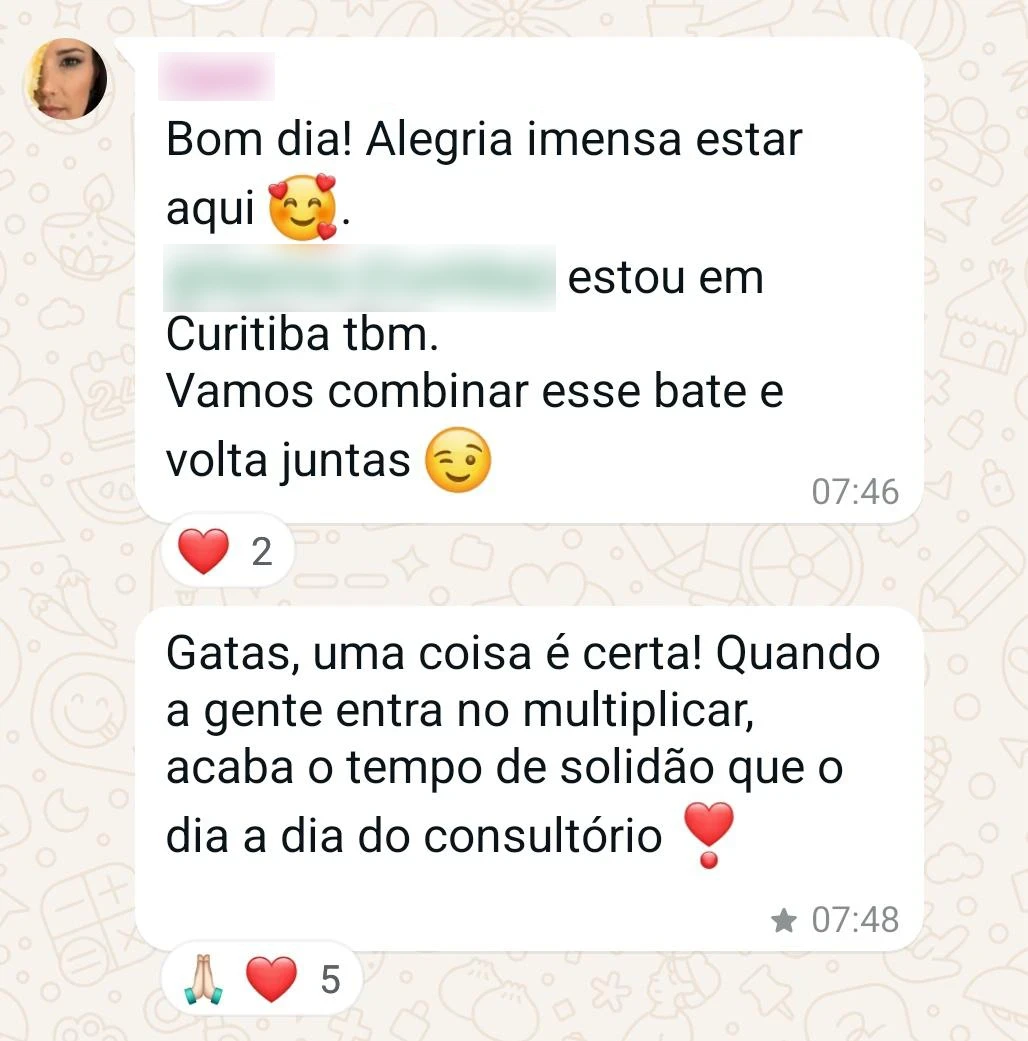Screen dimensions: 1028x1041
Task: Tap the reaction count 5
Action: 331,980
